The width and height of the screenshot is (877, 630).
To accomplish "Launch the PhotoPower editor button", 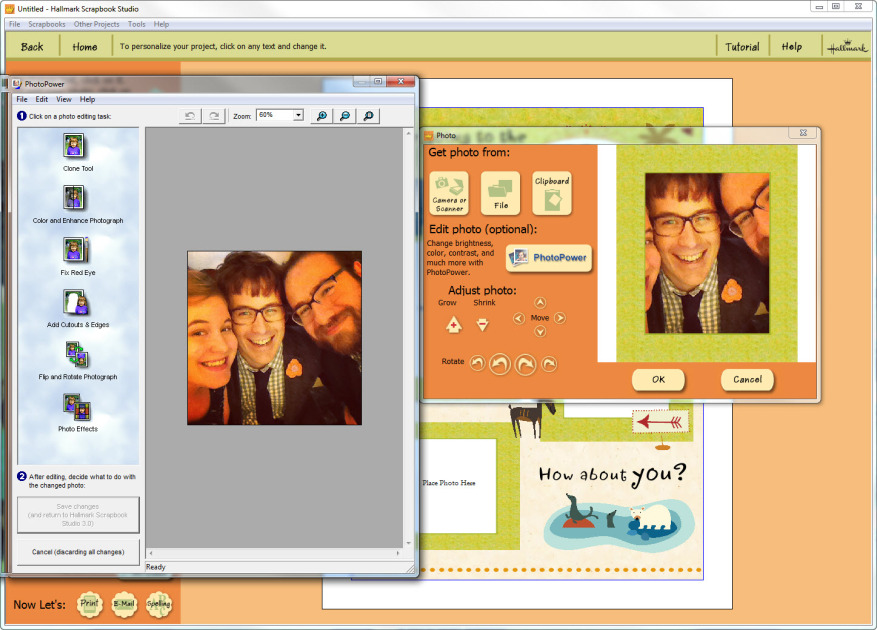I will click(549, 258).
